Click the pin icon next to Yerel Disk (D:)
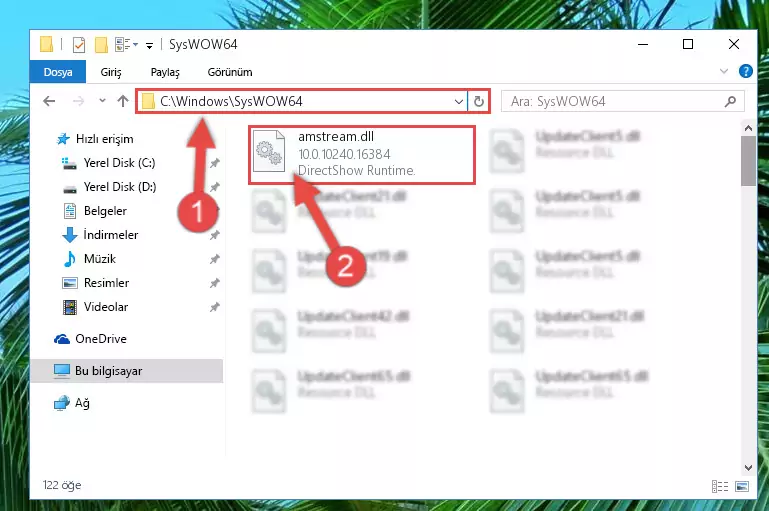769x511 pixels. [215, 187]
